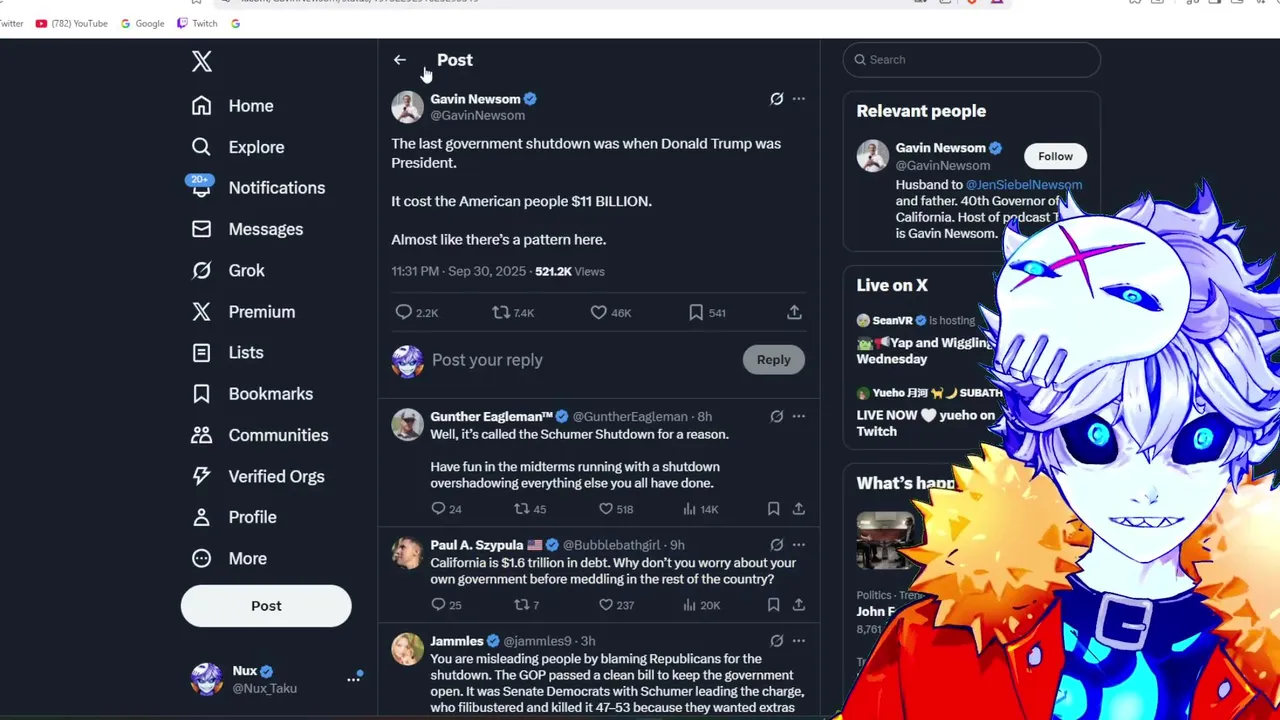Open the 2.2K replies comment icon
Image resolution: width=1280 pixels, height=720 pixels.
click(404, 313)
